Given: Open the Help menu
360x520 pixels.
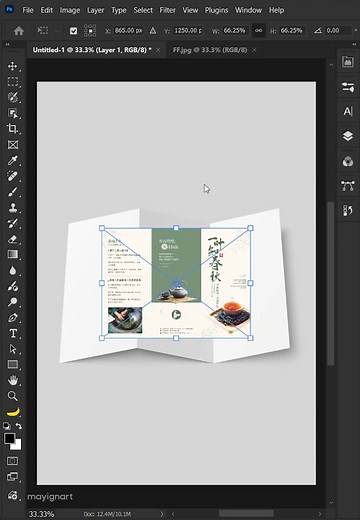Looking at the screenshot, I should 276,10.
